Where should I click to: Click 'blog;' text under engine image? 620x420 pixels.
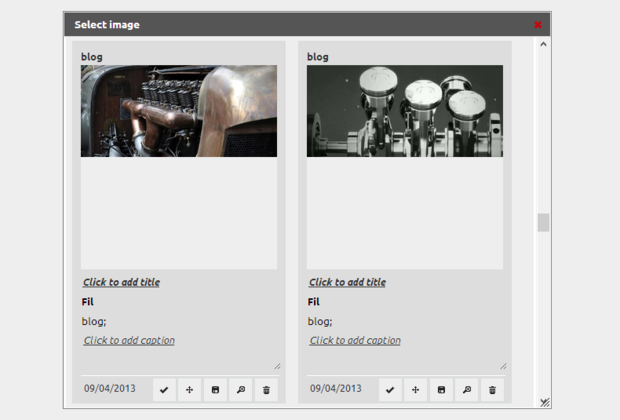pos(94,322)
